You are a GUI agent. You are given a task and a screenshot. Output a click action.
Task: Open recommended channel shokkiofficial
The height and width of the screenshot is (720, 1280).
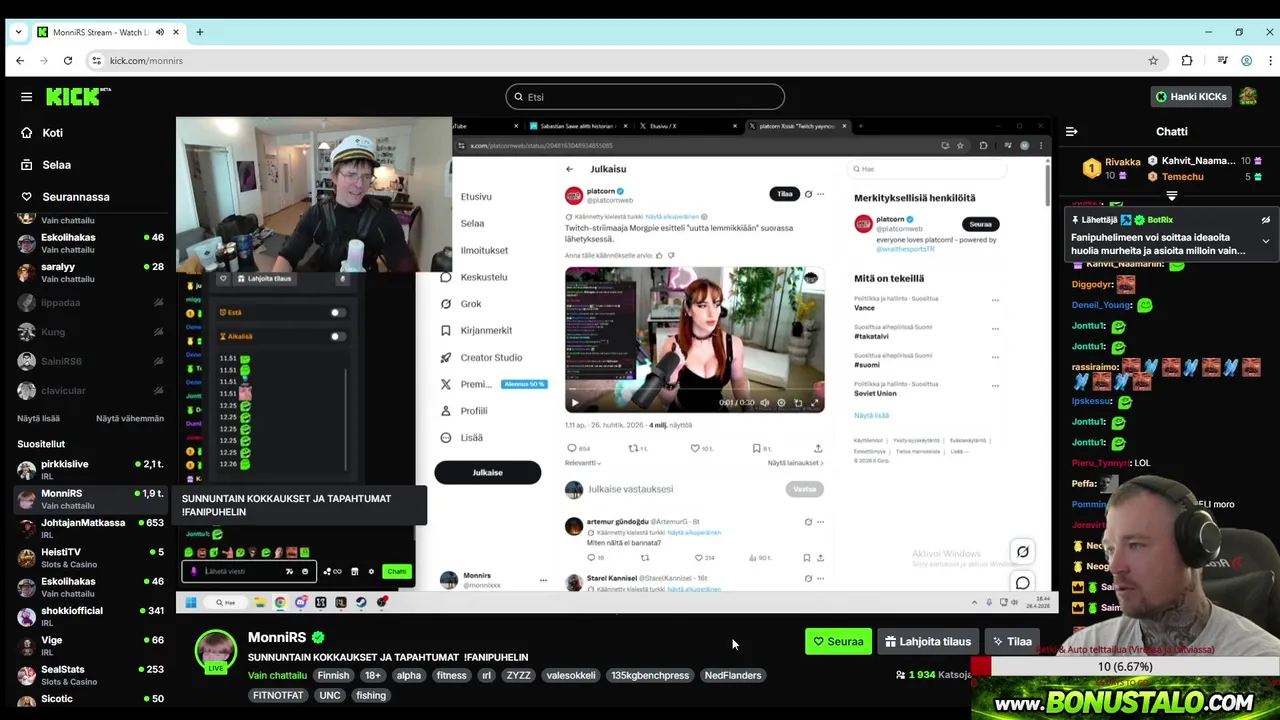point(90,616)
